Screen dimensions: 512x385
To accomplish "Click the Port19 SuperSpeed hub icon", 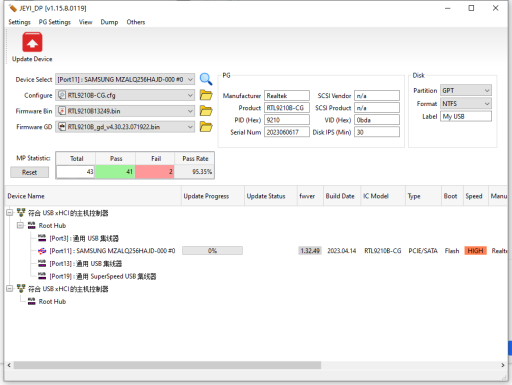I will [x=42, y=276].
